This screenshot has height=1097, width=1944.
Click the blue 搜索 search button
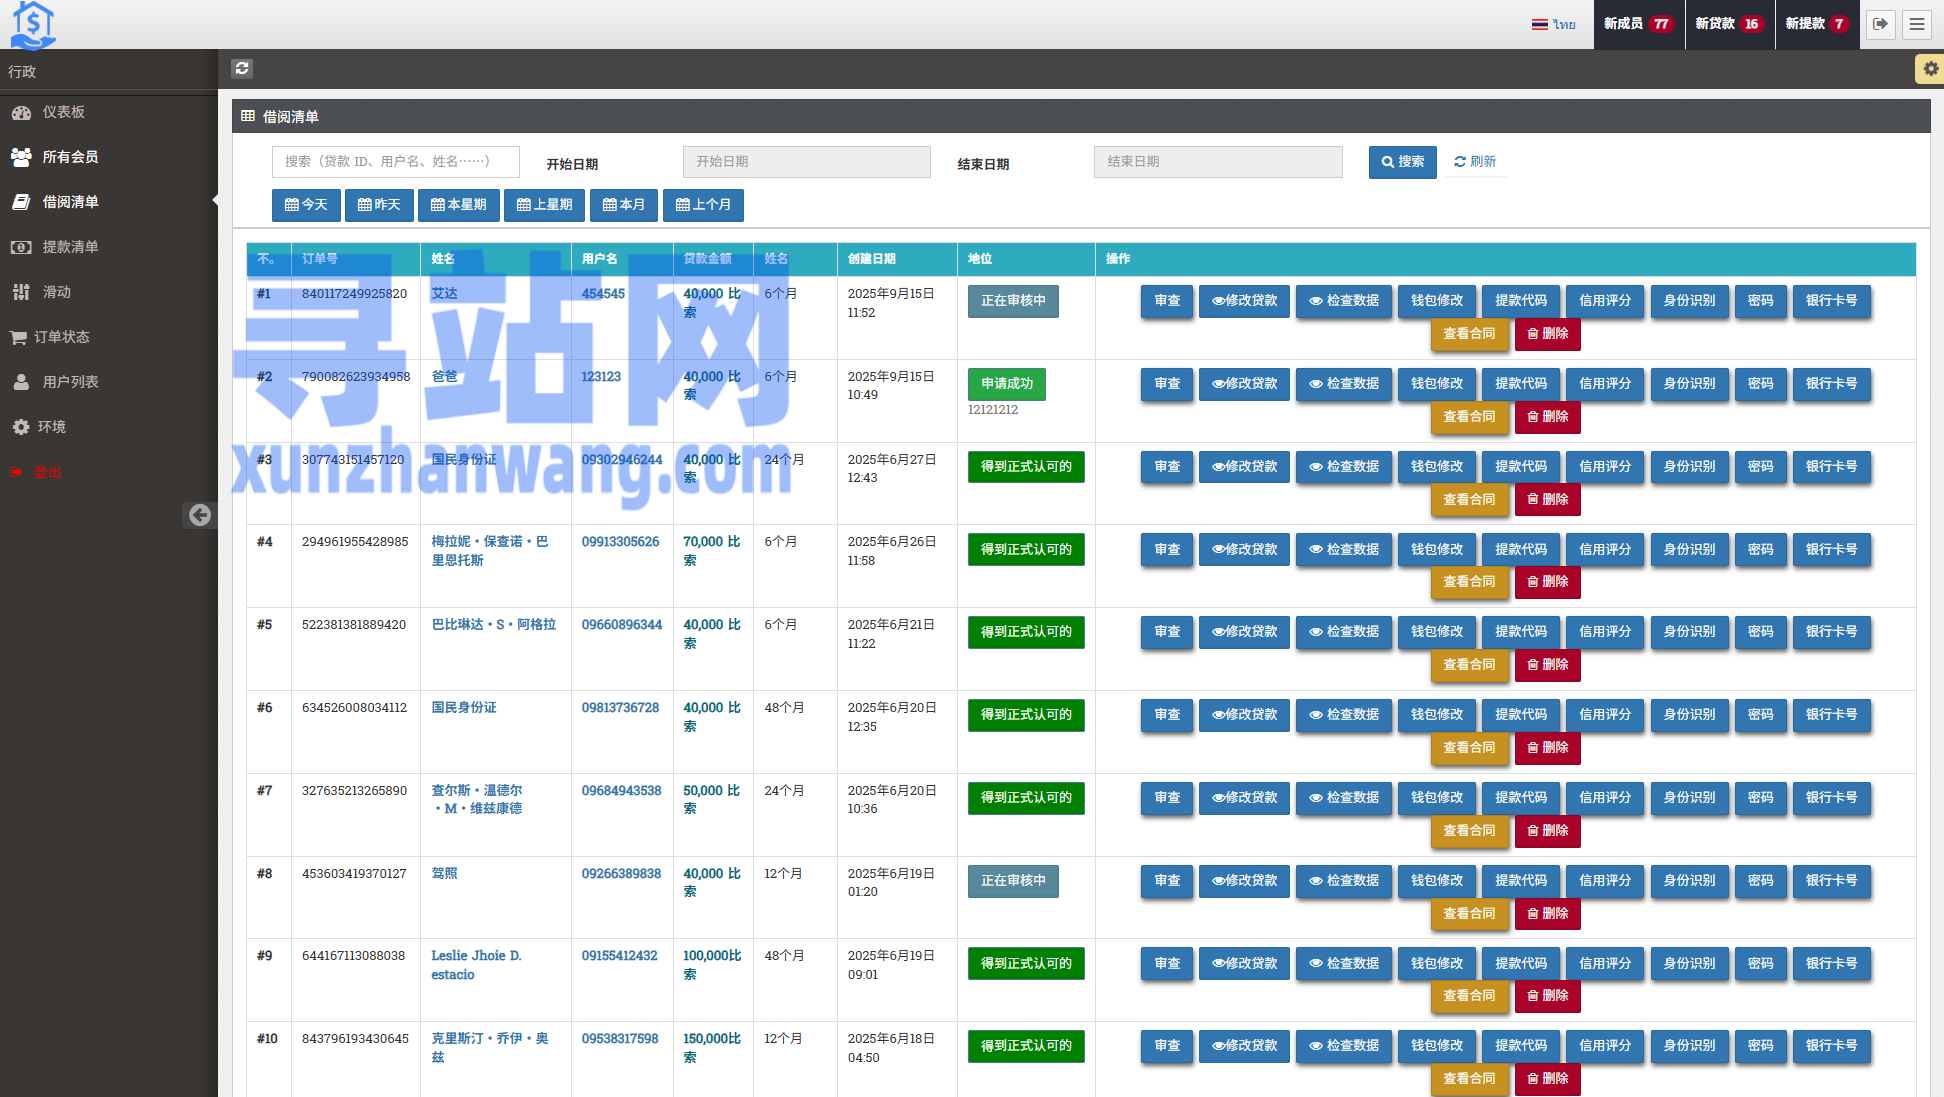click(1402, 162)
